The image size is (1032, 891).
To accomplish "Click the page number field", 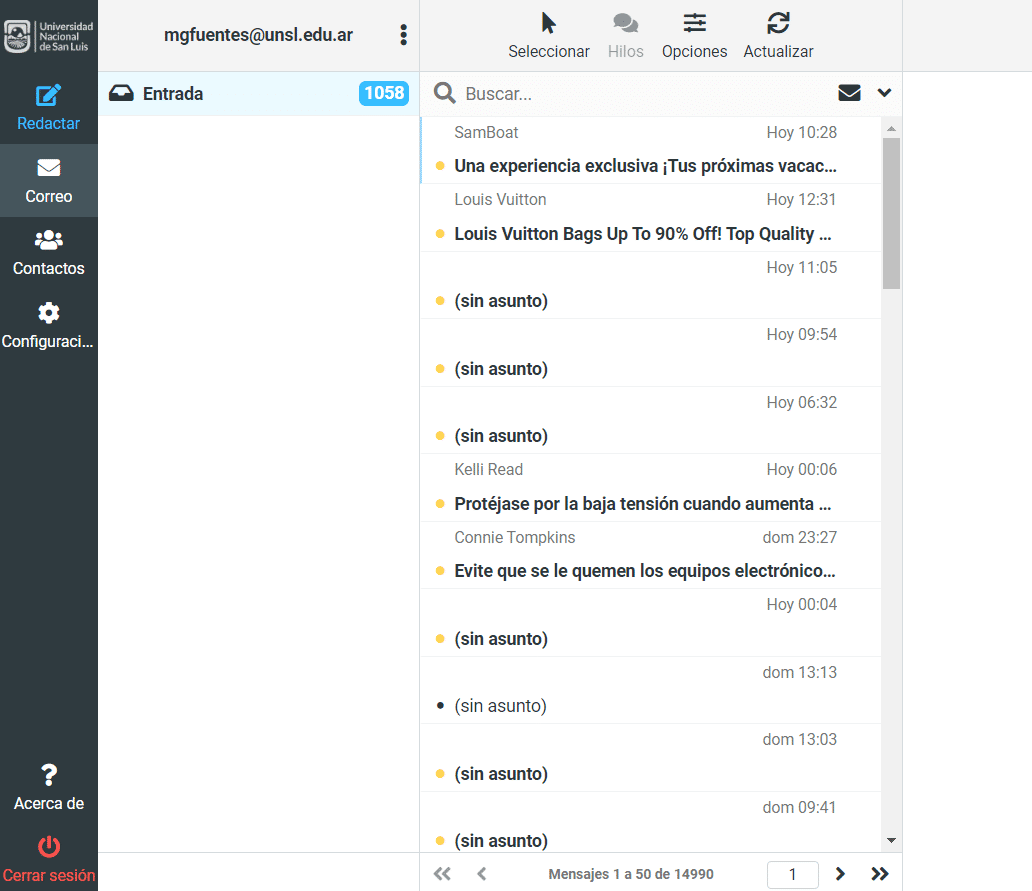I will (x=792, y=875).
